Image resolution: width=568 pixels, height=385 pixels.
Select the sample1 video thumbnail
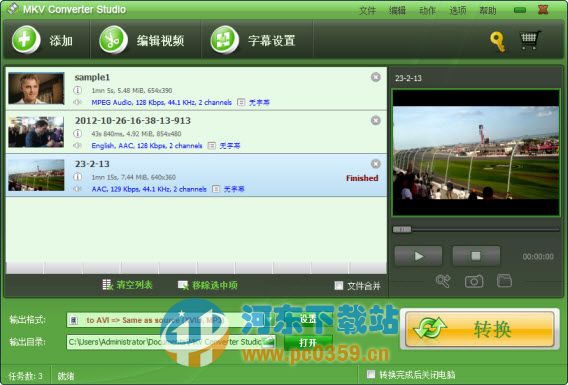coord(36,88)
